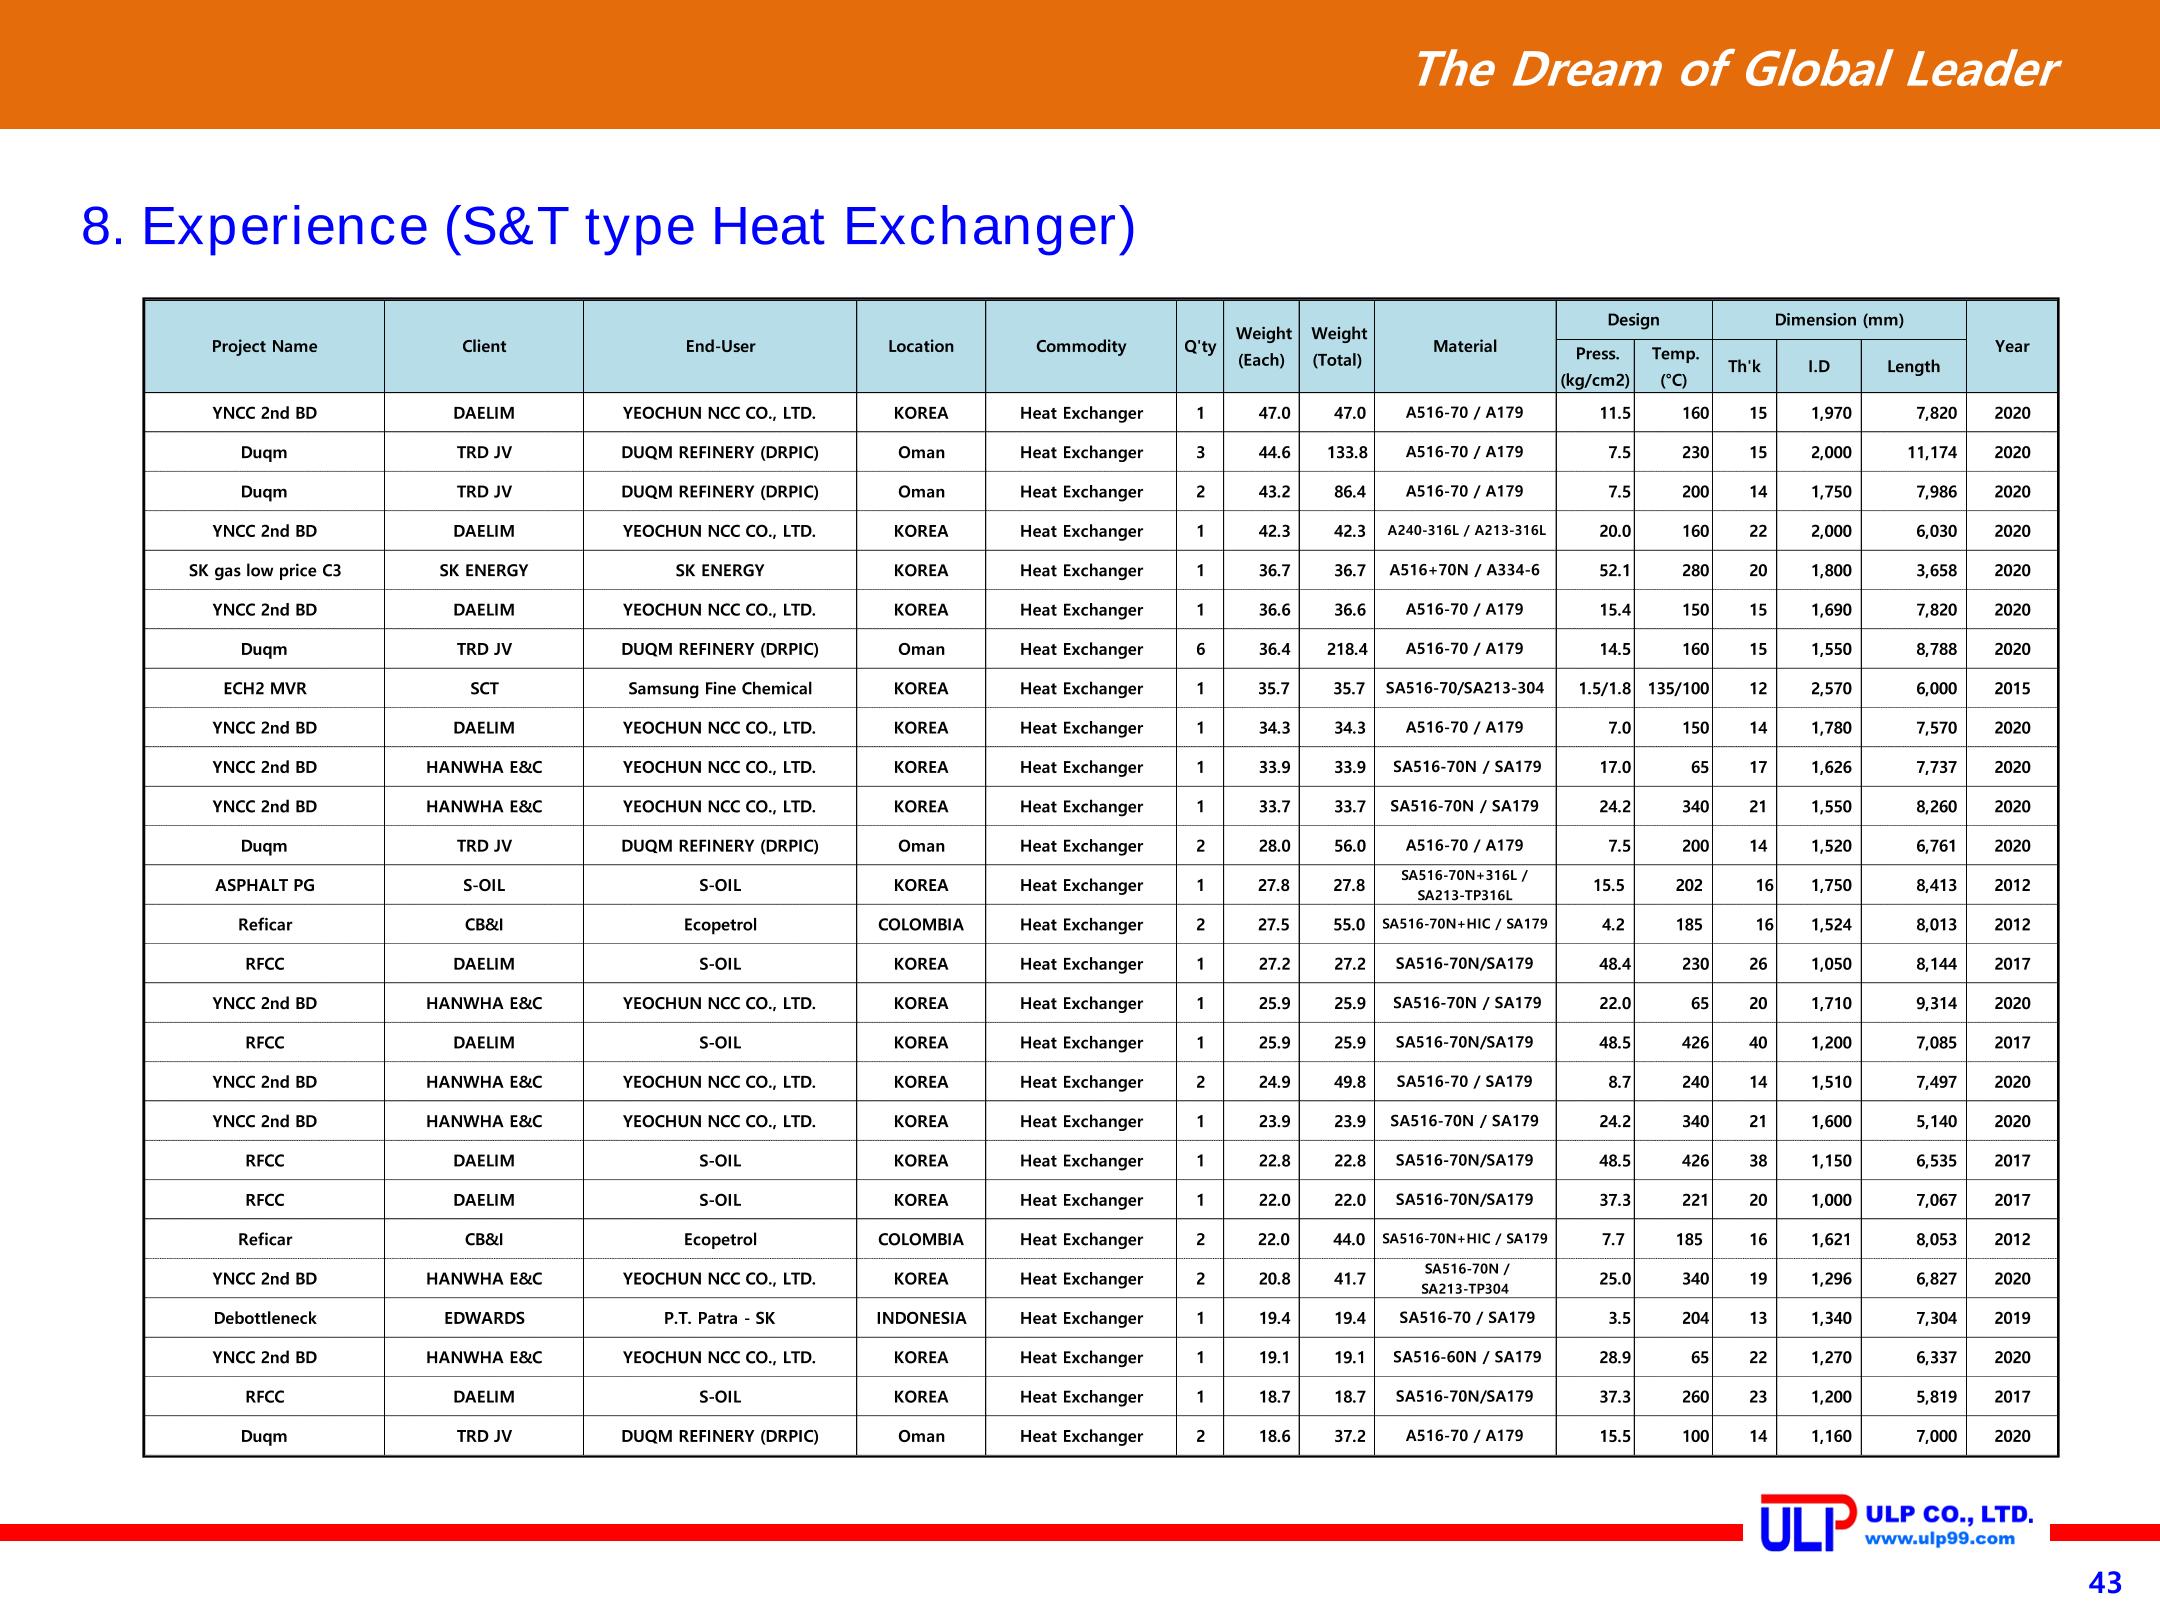Click the 'Temp. (°C)' sub-header
Viewport: 2160px width, 1620px height.
(1673, 367)
